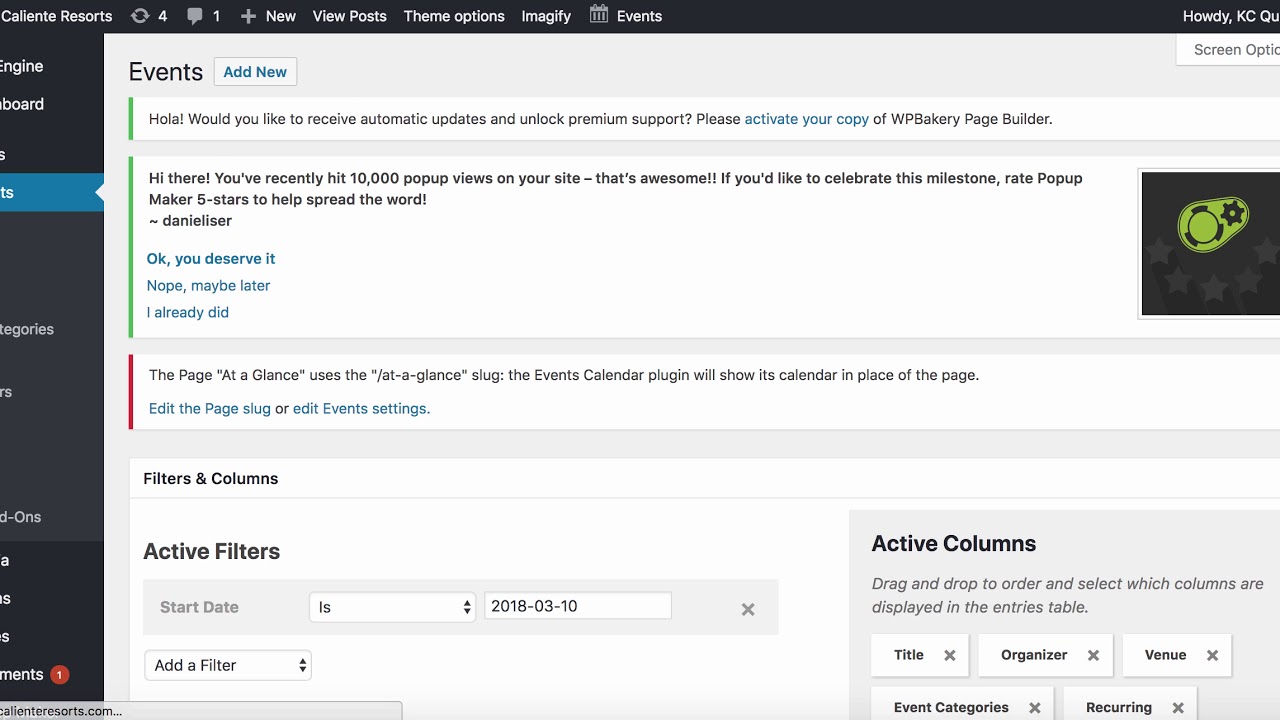Click the 'Nope, maybe later' link
This screenshot has height=720, width=1280.
(x=209, y=286)
